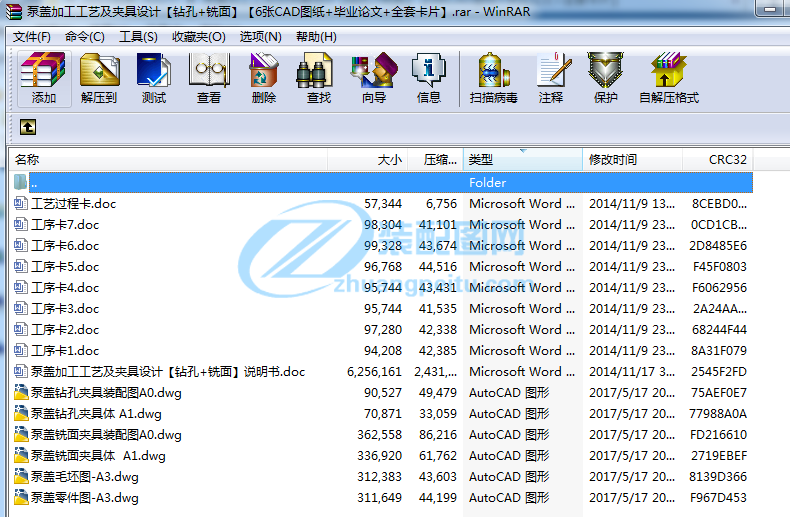Click the 删除 (Delete) toolbar icon
The height and width of the screenshot is (517, 790).
[x=264, y=79]
